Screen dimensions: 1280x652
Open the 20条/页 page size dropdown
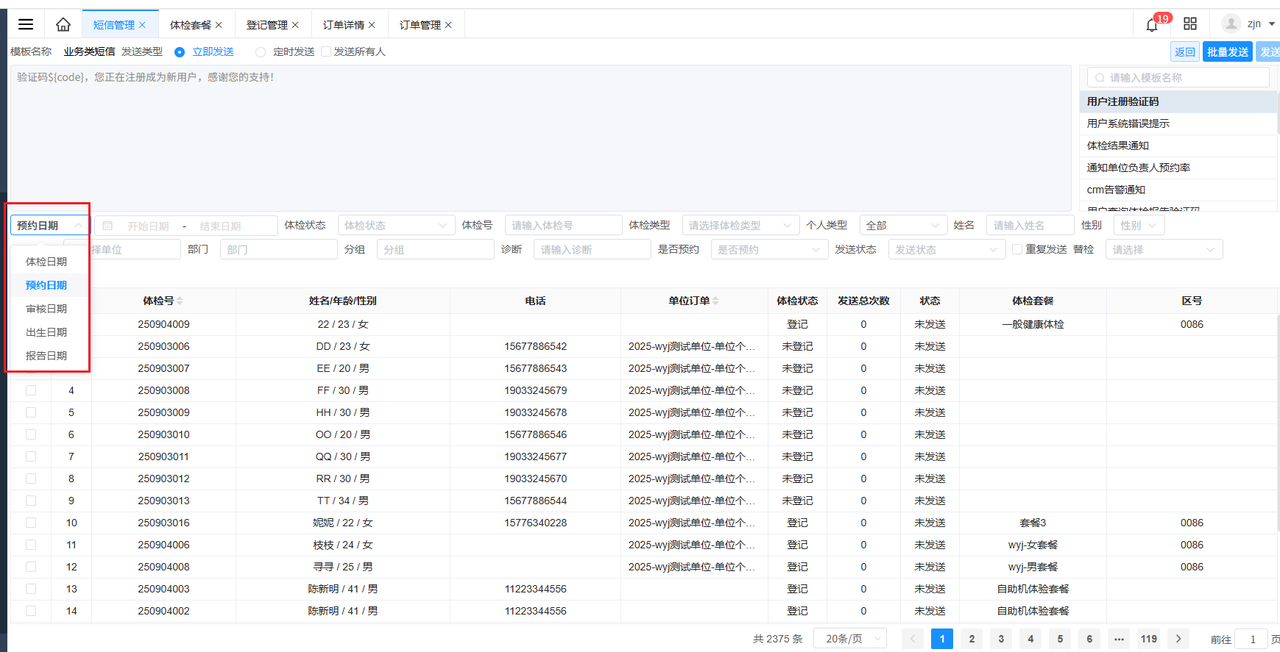click(850, 639)
